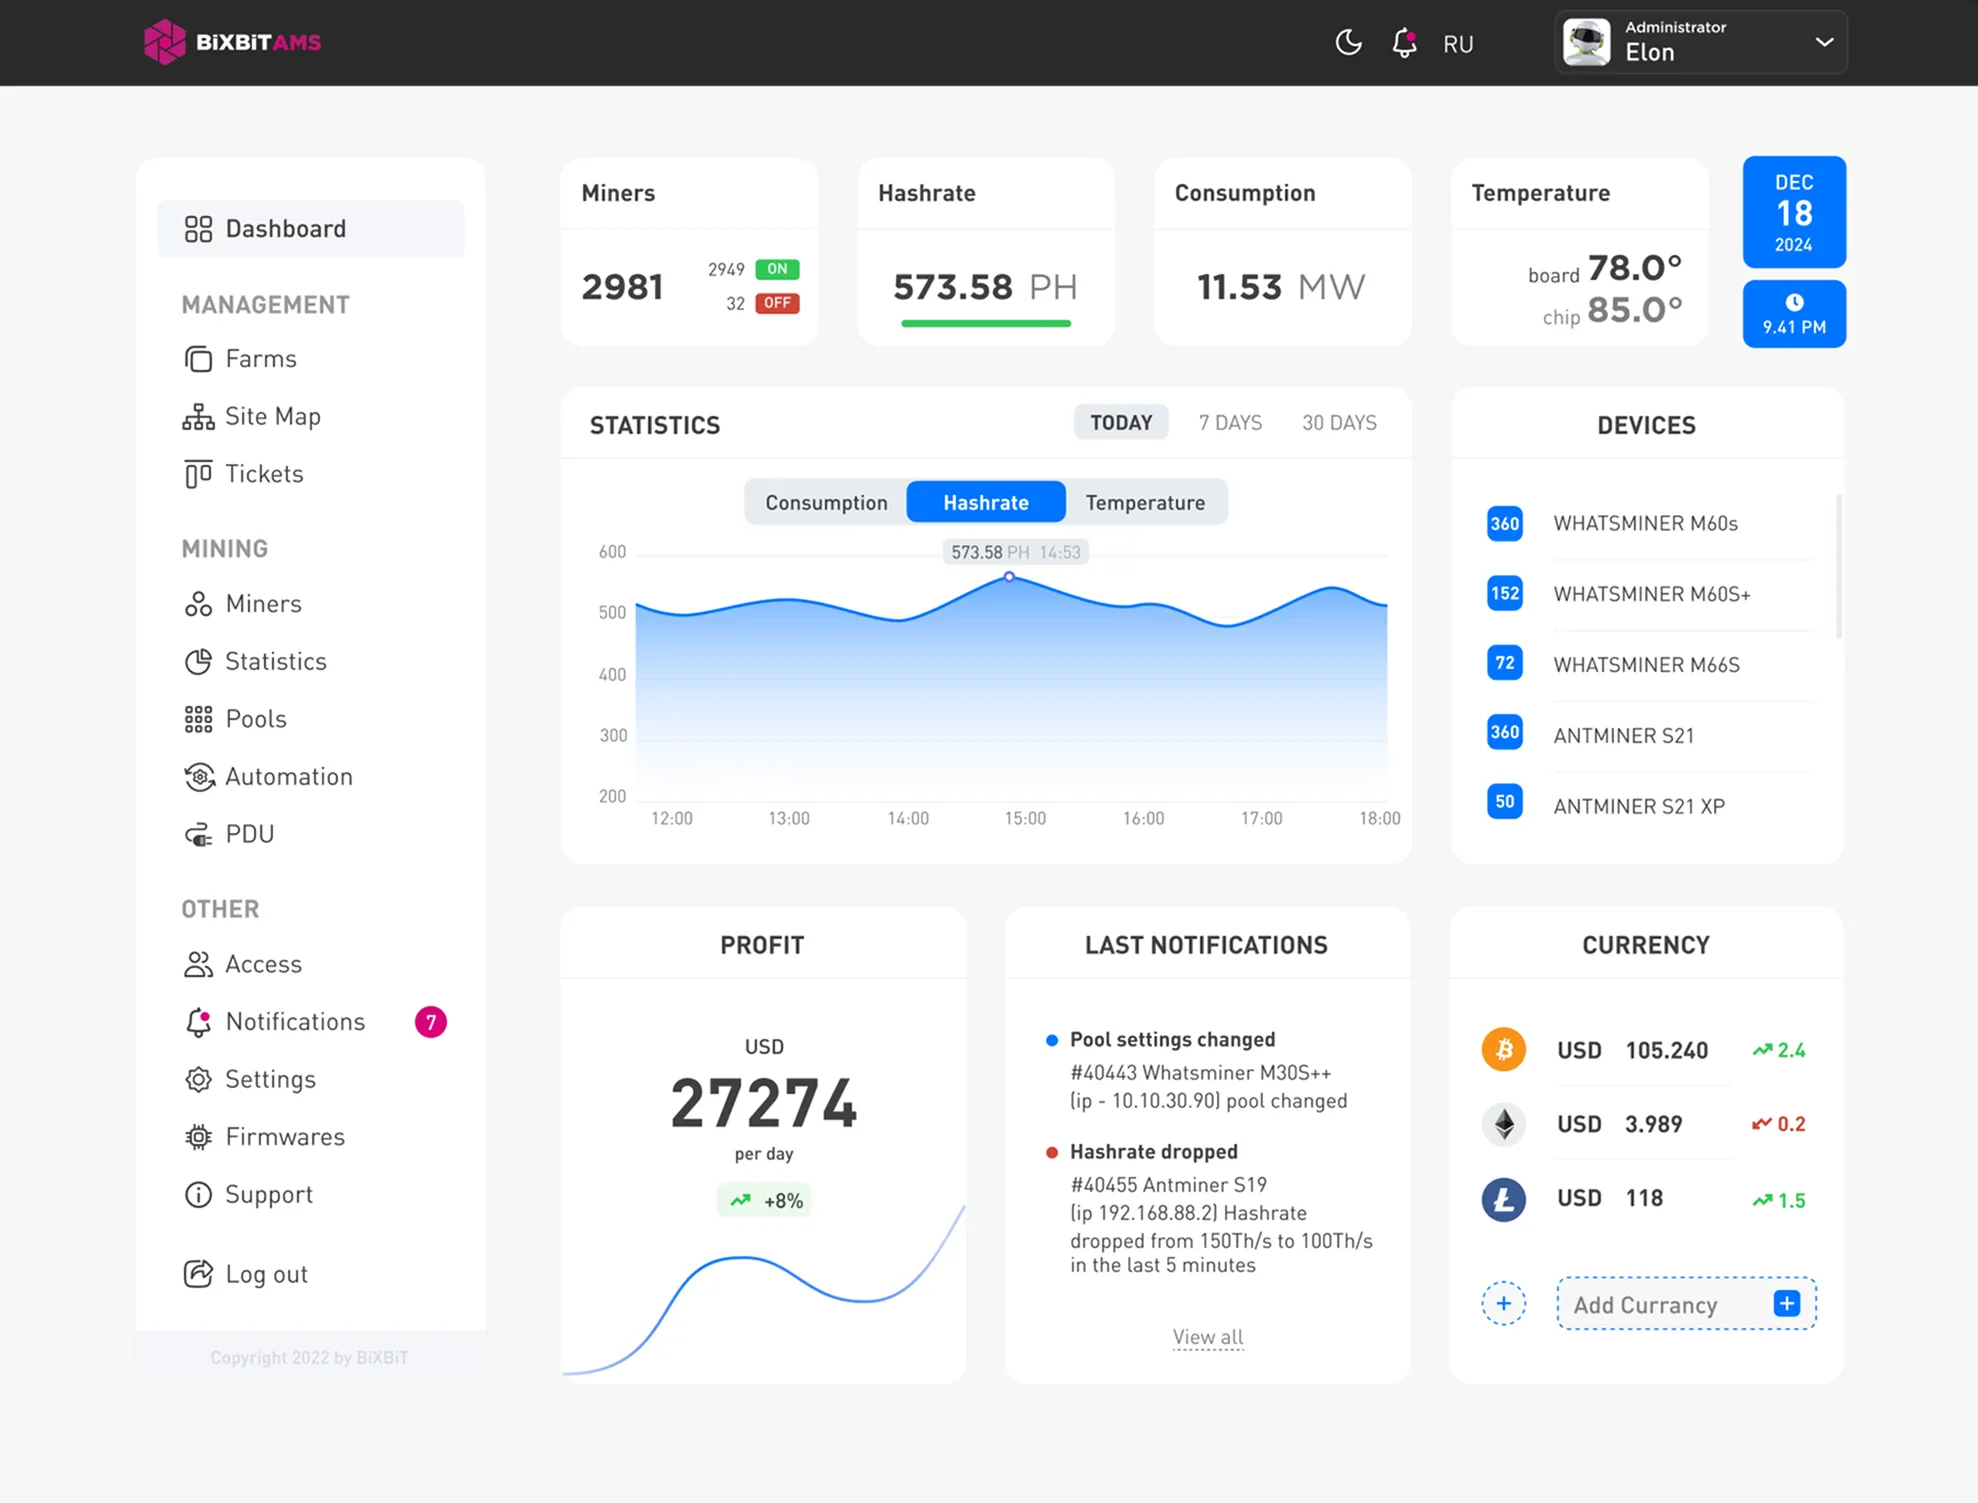Click the PDU plug icon
The height and width of the screenshot is (1503, 1978).
(198, 834)
